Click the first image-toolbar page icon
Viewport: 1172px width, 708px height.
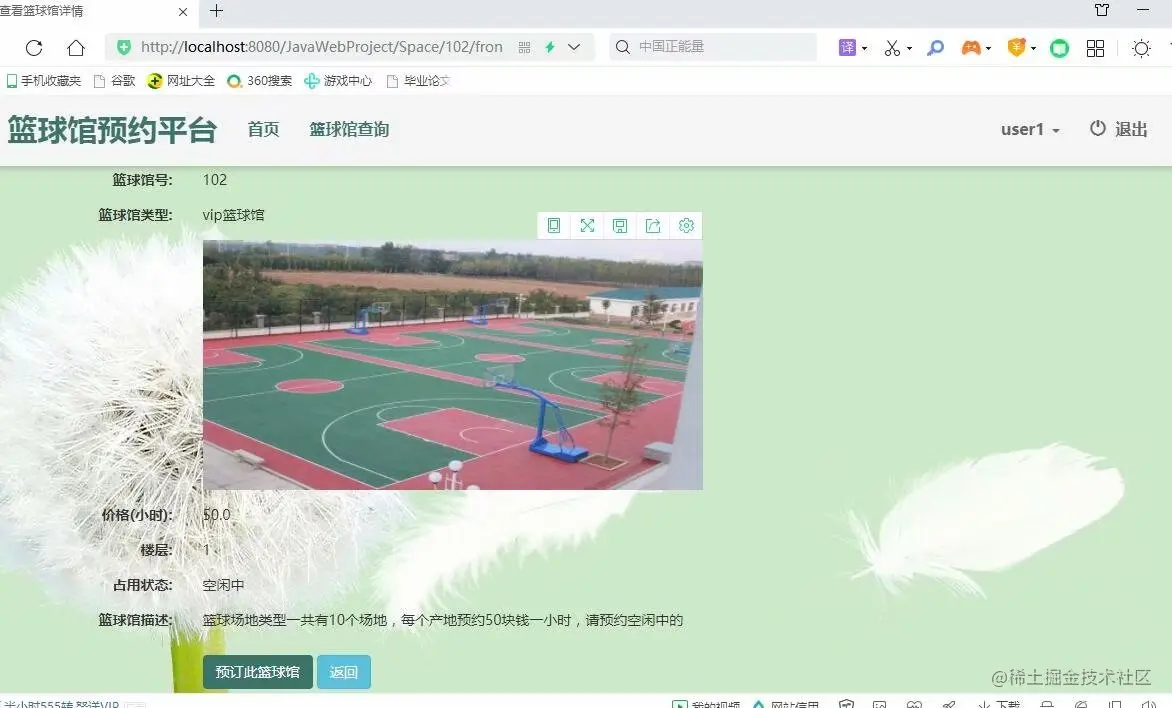tap(554, 226)
